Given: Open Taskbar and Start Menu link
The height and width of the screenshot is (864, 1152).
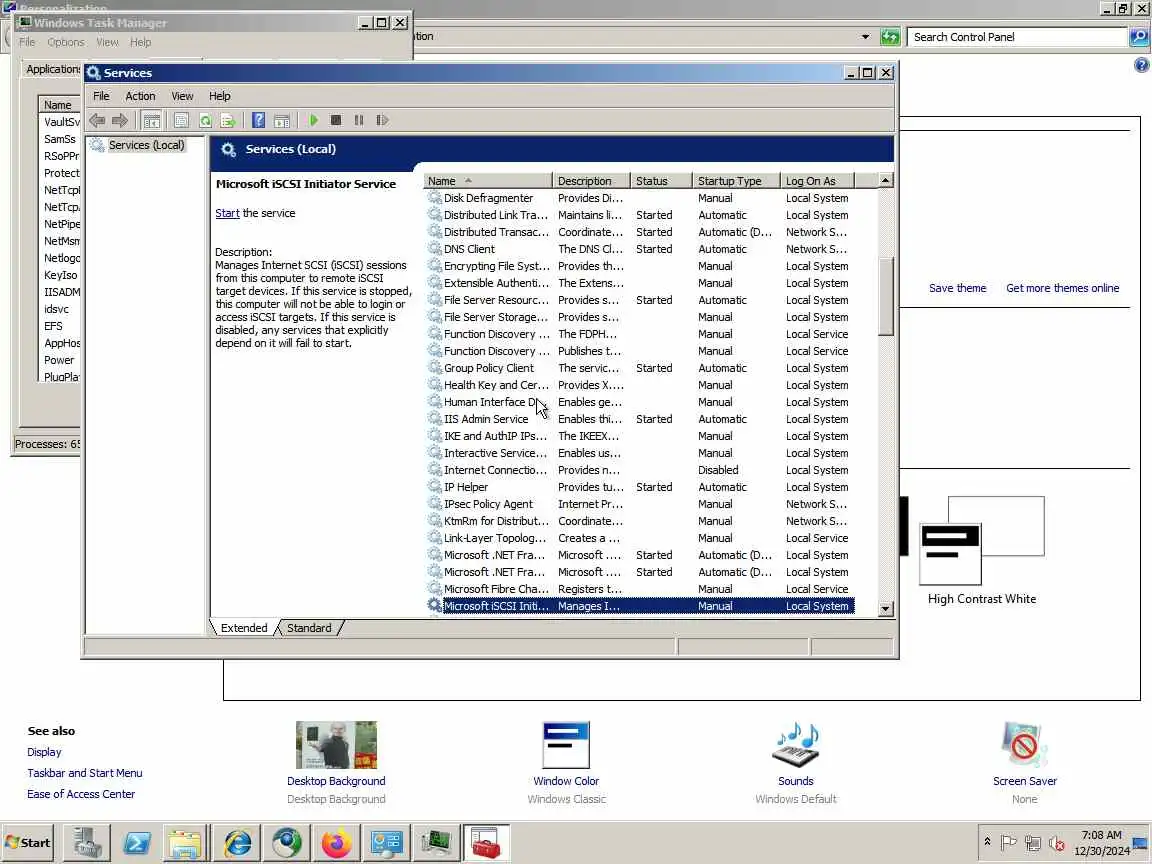Looking at the screenshot, I should click(84, 773).
